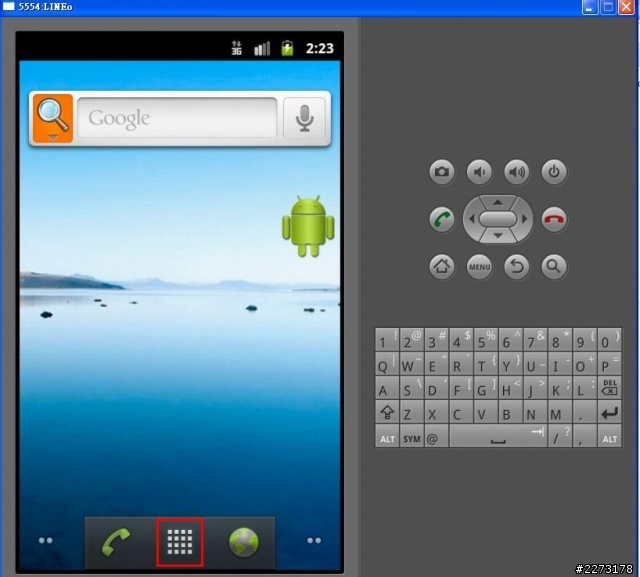
Task: Click the DEL key on keyboard
Action: pyautogui.click(x=609, y=388)
